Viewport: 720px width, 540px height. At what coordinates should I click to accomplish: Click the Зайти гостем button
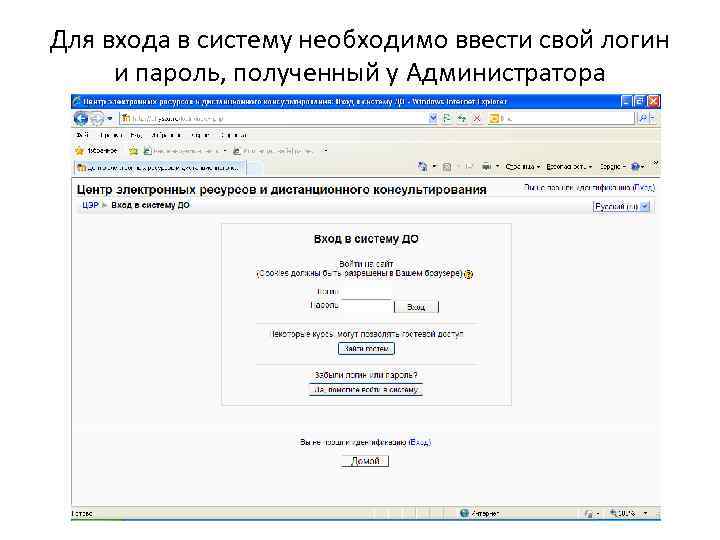[x=366, y=349]
